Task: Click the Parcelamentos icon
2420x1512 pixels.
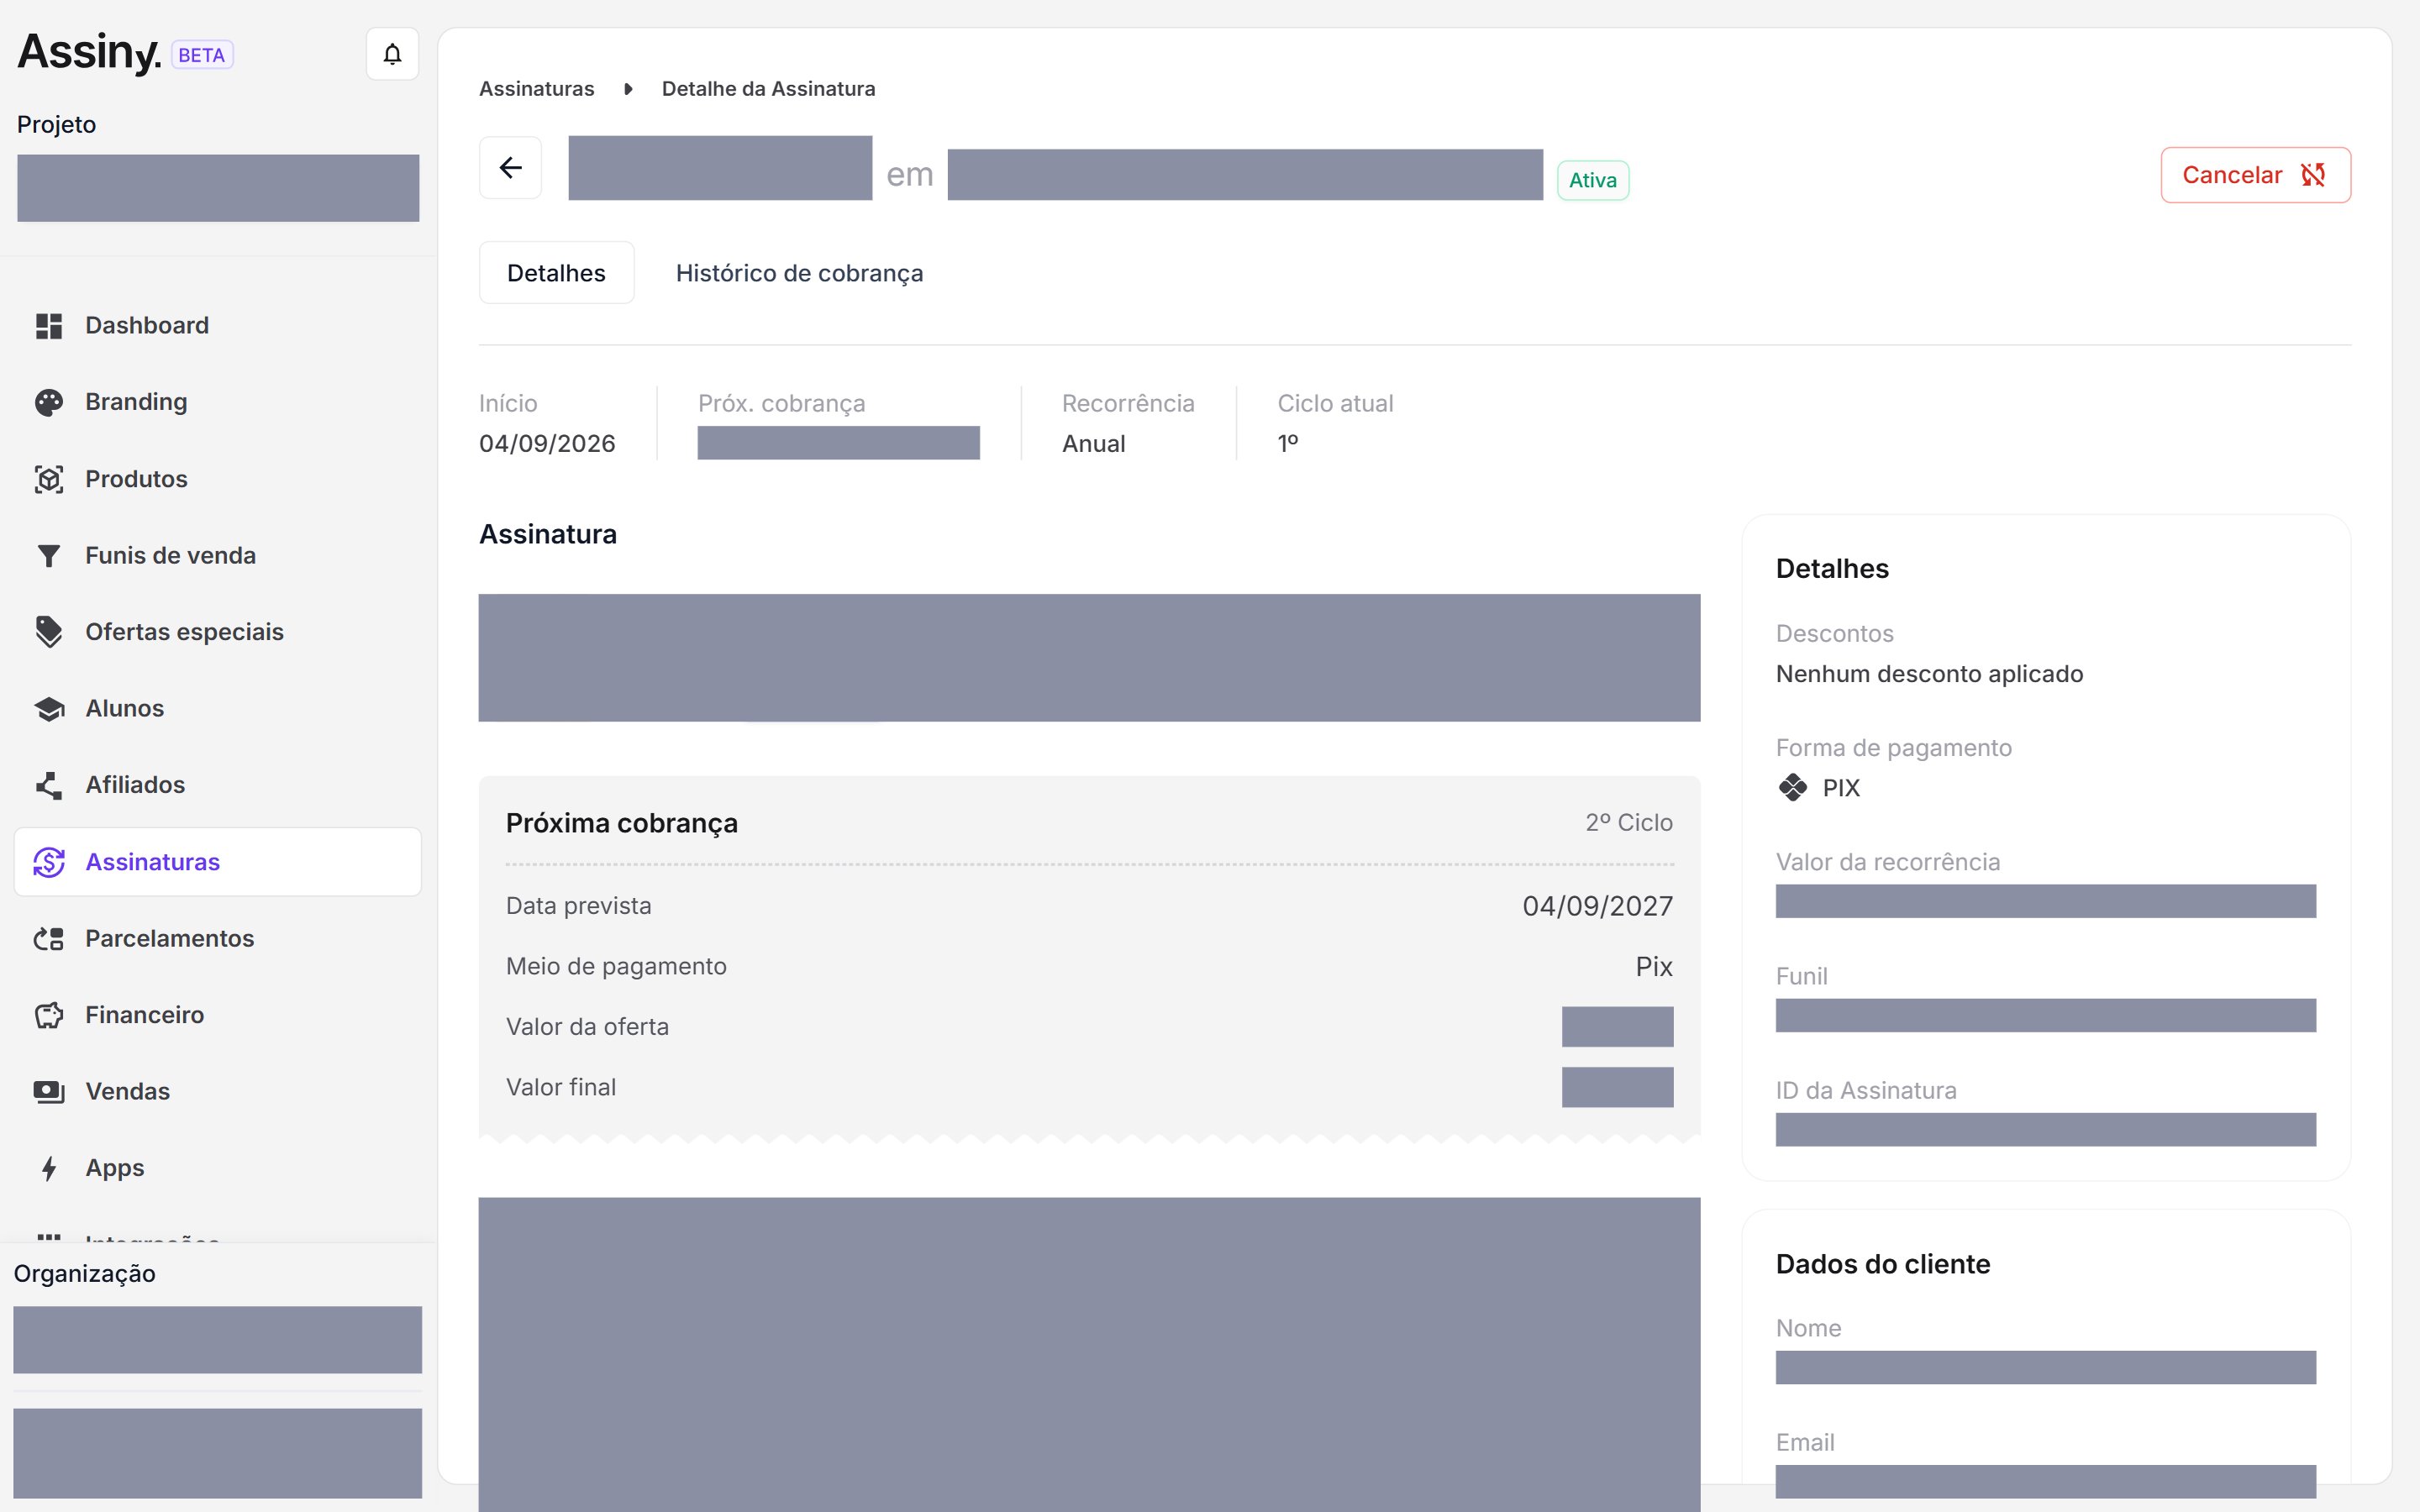Action: point(49,939)
